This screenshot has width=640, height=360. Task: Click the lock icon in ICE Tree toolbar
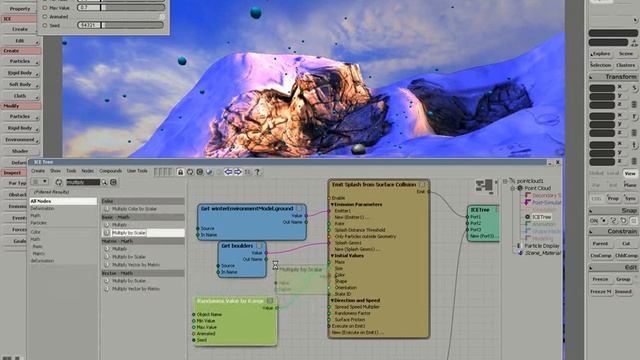[180, 172]
